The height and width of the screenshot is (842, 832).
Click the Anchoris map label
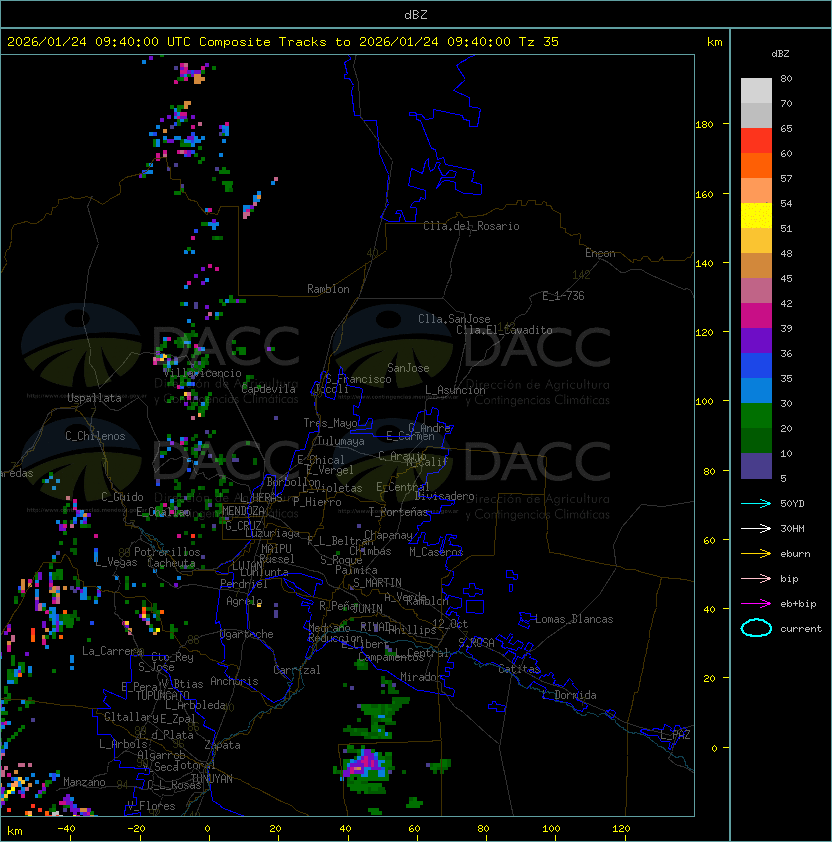click(x=234, y=681)
